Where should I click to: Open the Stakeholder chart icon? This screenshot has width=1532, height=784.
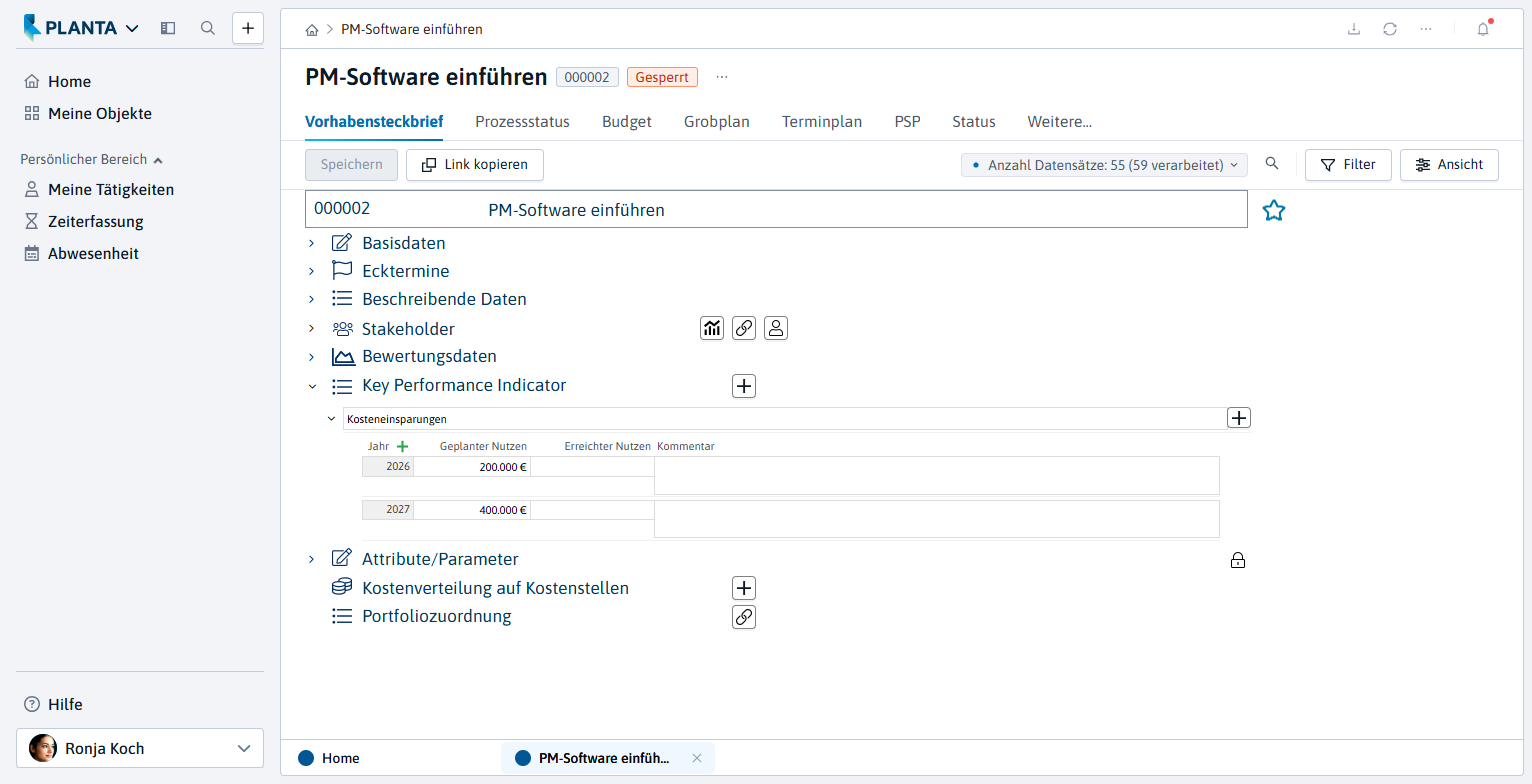pos(712,328)
